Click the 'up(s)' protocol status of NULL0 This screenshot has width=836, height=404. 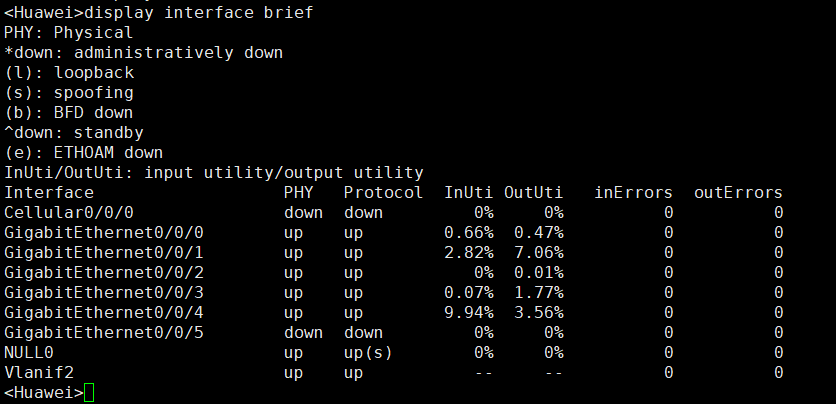coord(368,352)
